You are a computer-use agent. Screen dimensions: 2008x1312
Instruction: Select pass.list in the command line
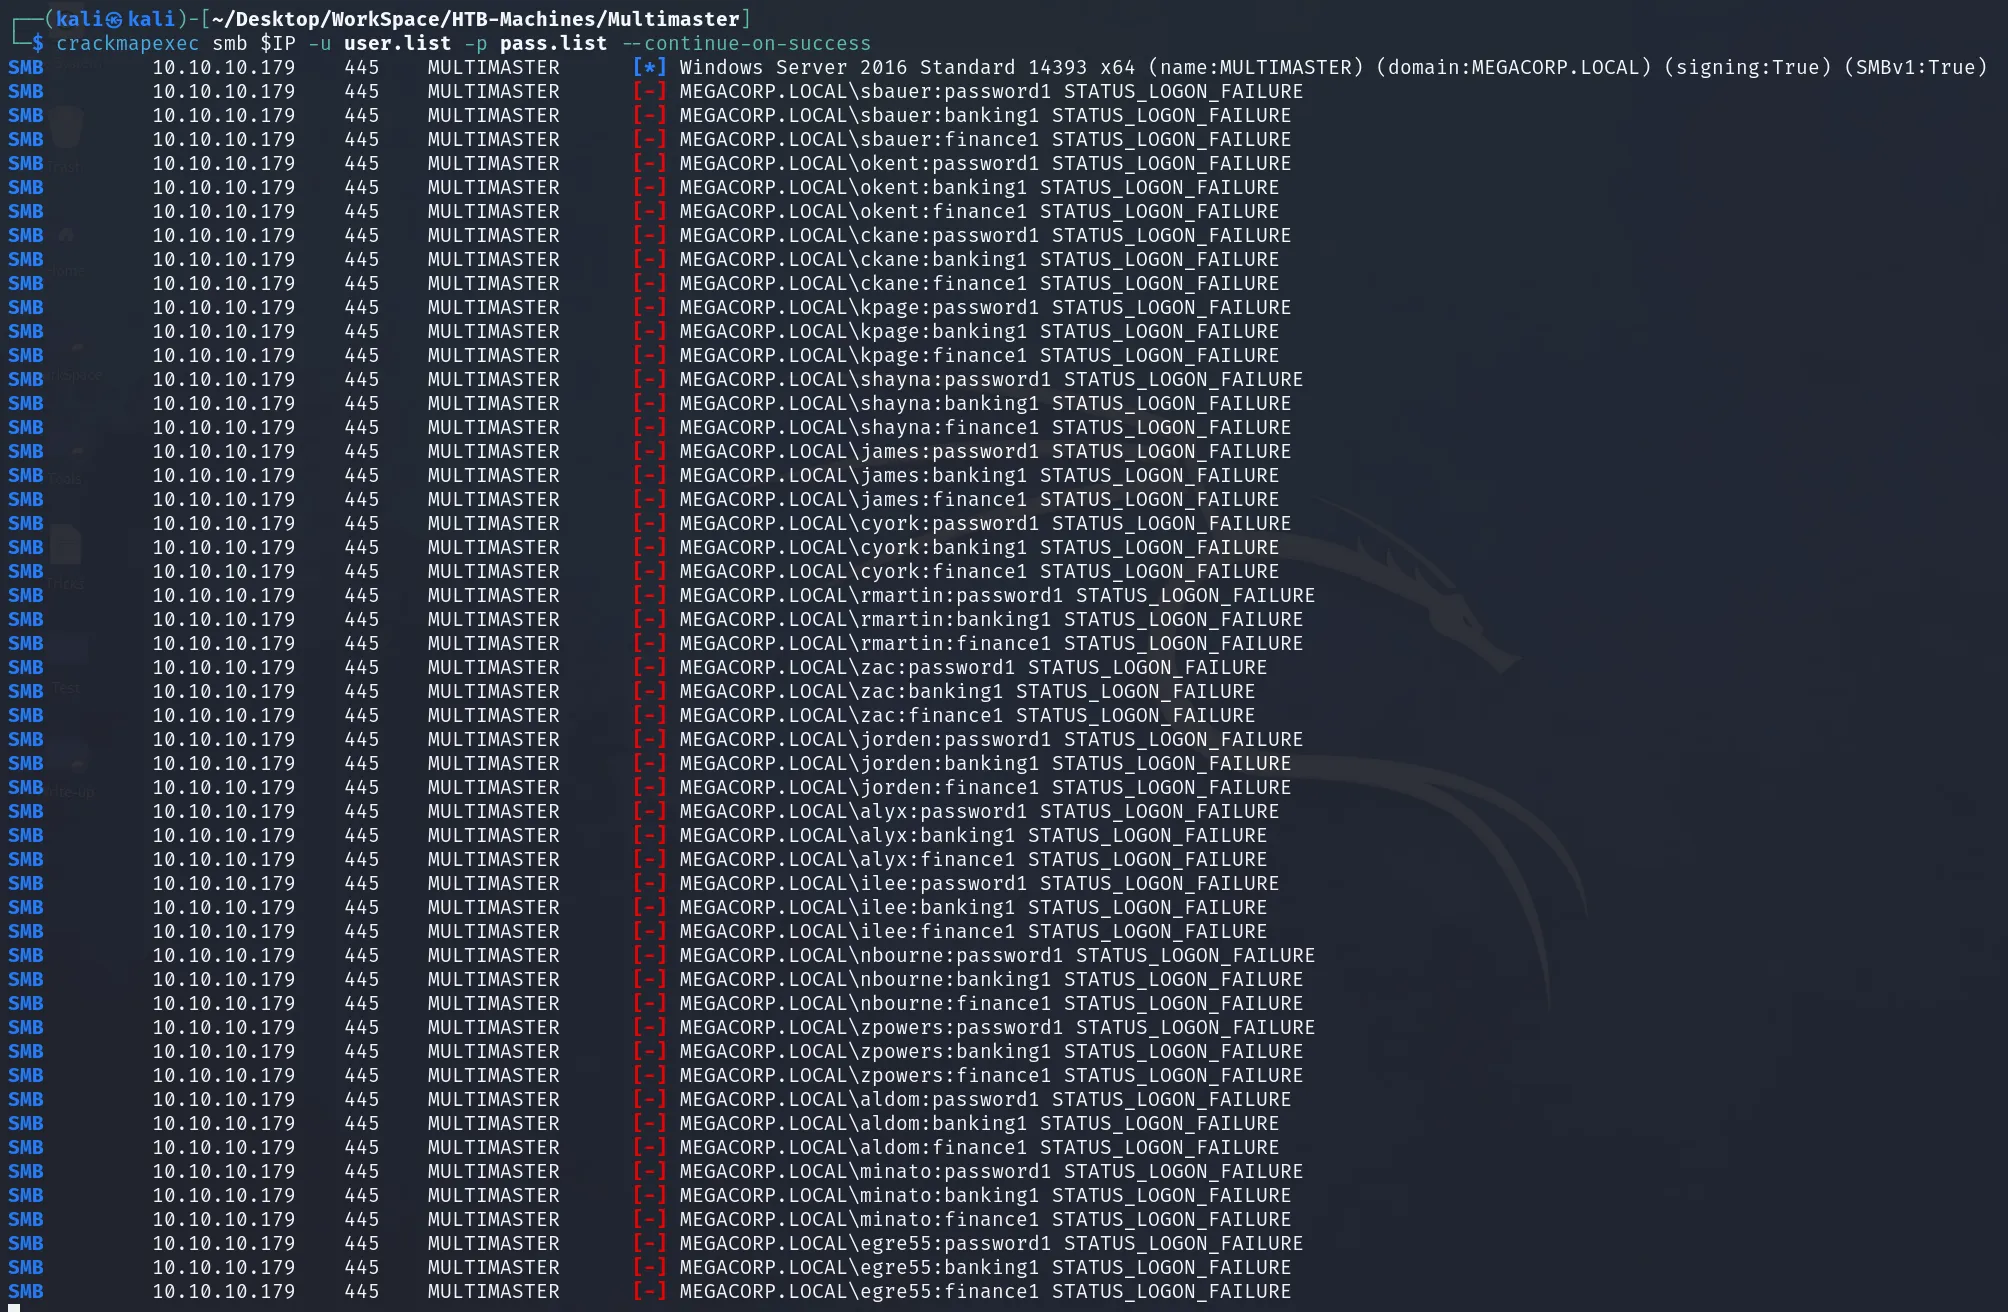[553, 43]
